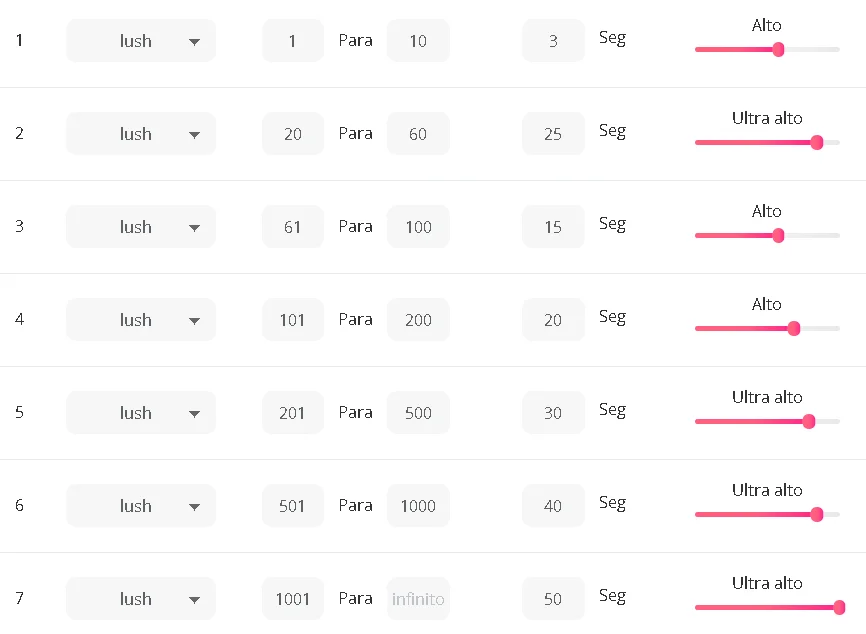Open the toy selector in row 3
The image size is (866, 634).
(141, 227)
